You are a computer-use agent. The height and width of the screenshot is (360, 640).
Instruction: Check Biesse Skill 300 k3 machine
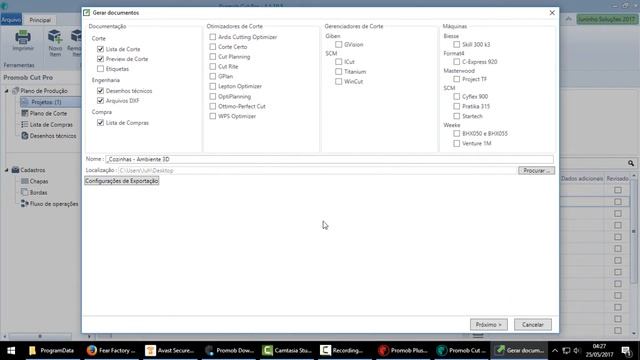point(457,44)
